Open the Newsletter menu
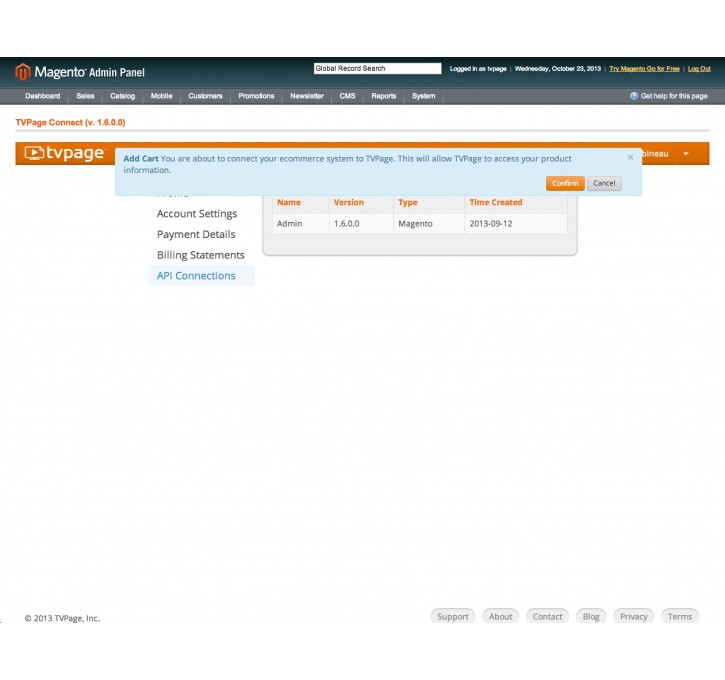This screenshot has height=680, width=725. [x=307, y=96]
